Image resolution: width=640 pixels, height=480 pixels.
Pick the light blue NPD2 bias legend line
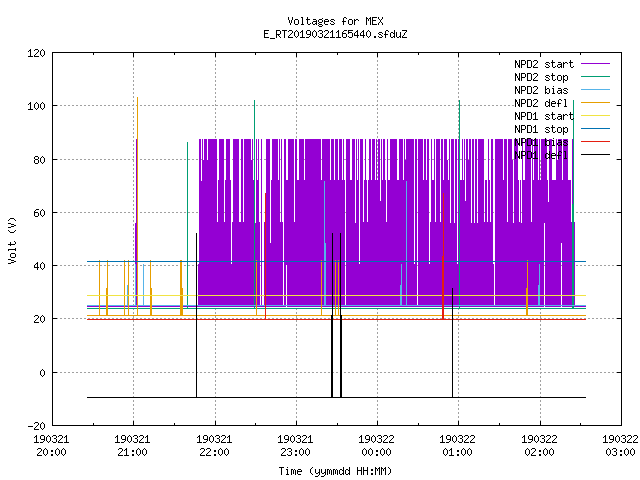595,89
